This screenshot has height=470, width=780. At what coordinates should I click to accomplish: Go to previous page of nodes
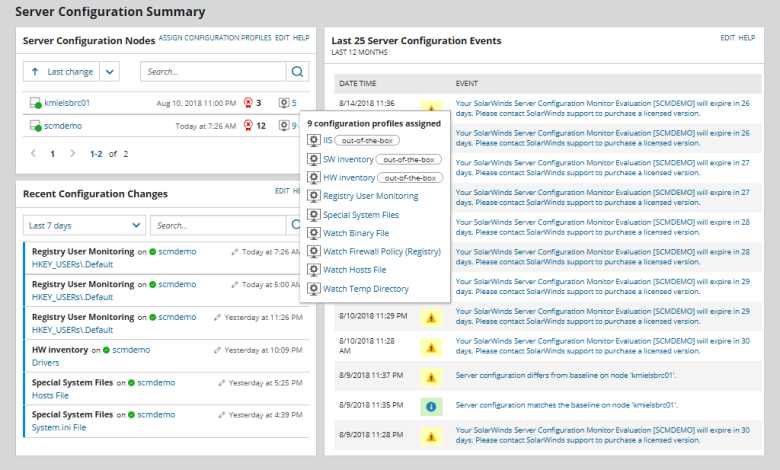(x=33, y=153)
